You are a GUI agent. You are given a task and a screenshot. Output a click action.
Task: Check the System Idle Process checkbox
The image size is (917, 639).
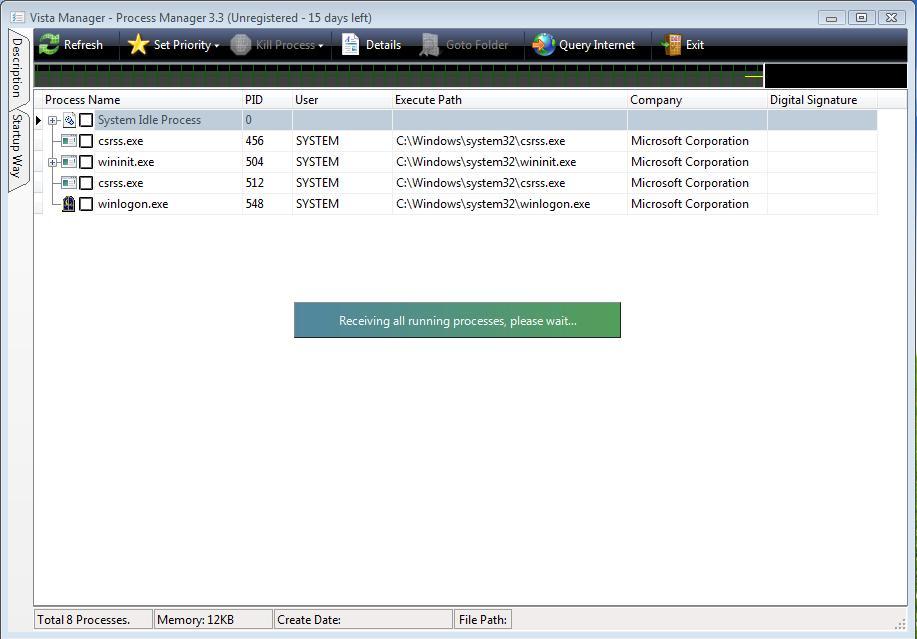pos(86,119)
